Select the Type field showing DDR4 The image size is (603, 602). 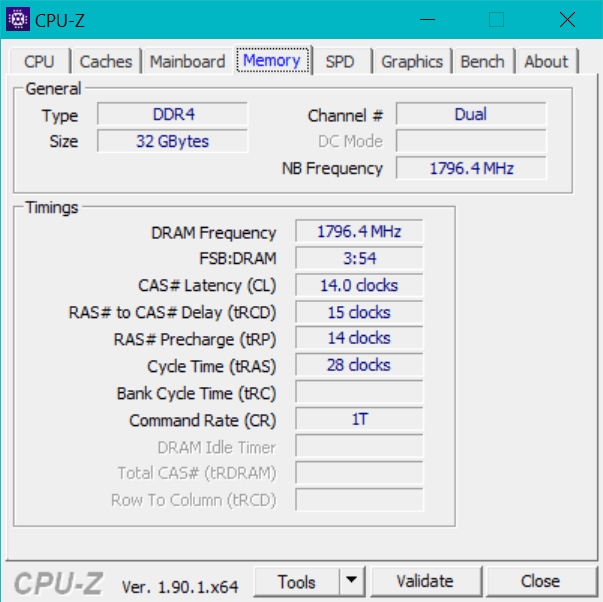coord(173,114)
